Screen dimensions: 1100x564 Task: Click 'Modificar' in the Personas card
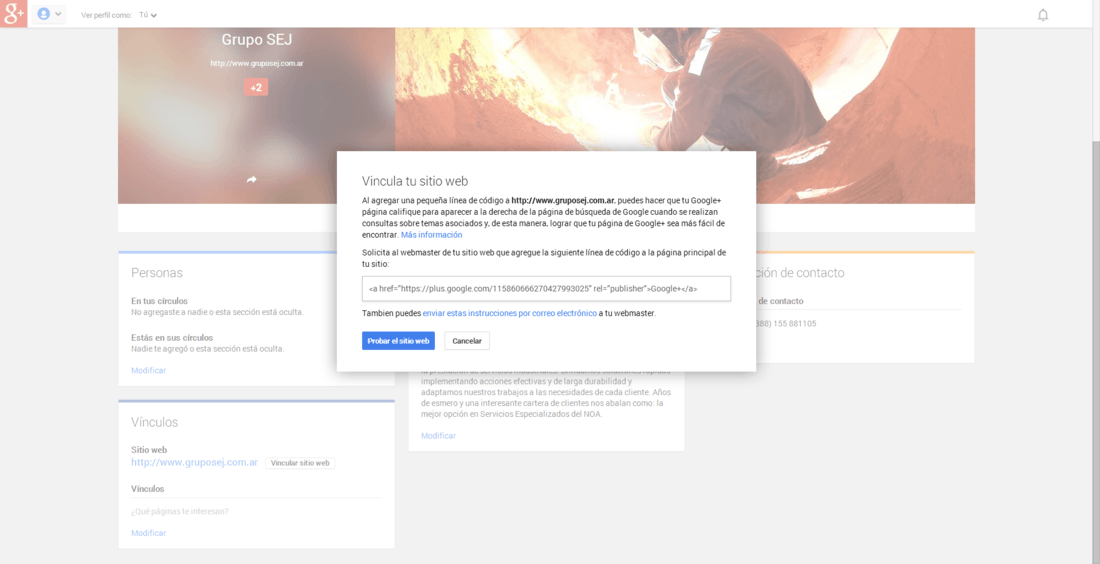[149, 370]
